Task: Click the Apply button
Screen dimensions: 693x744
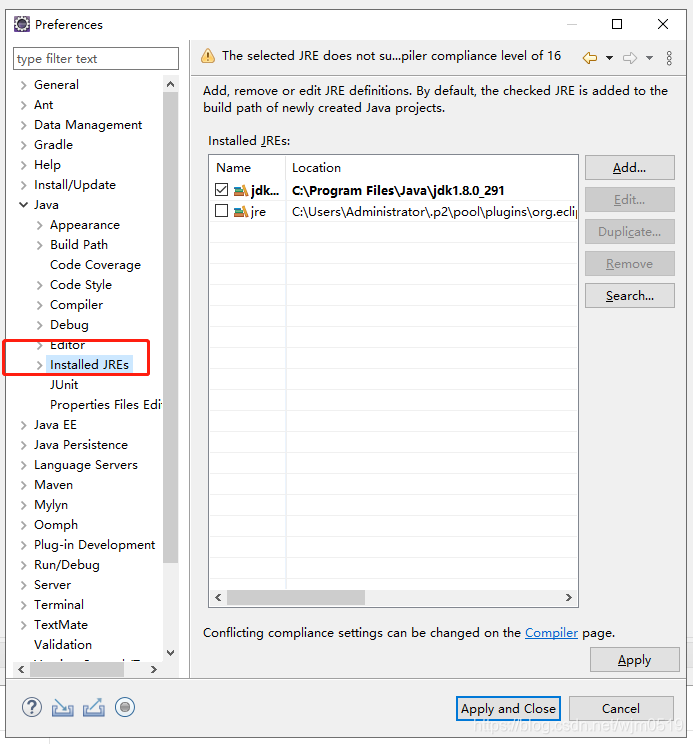Action: point(635,660)
